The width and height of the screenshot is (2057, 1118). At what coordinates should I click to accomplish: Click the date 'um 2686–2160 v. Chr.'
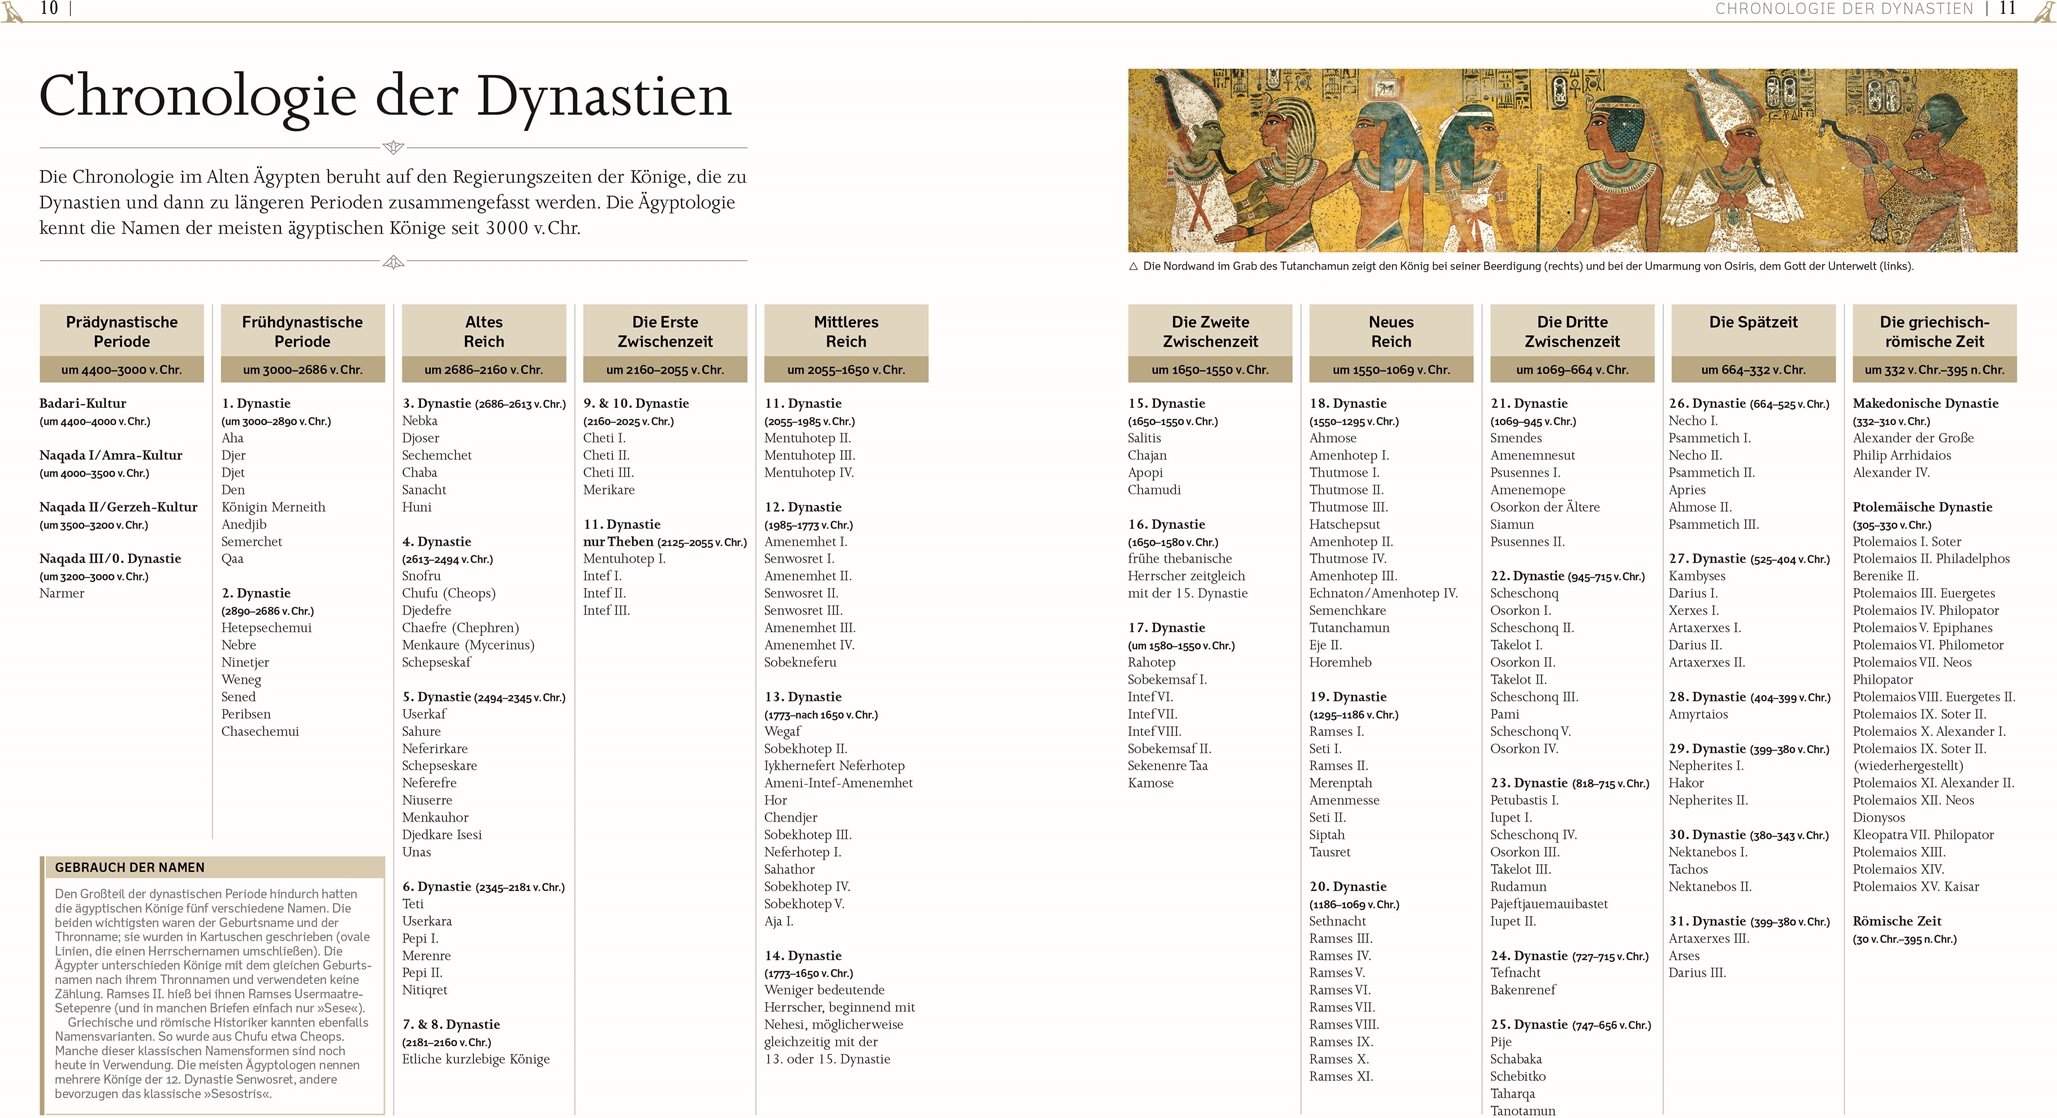click(484, 369)
